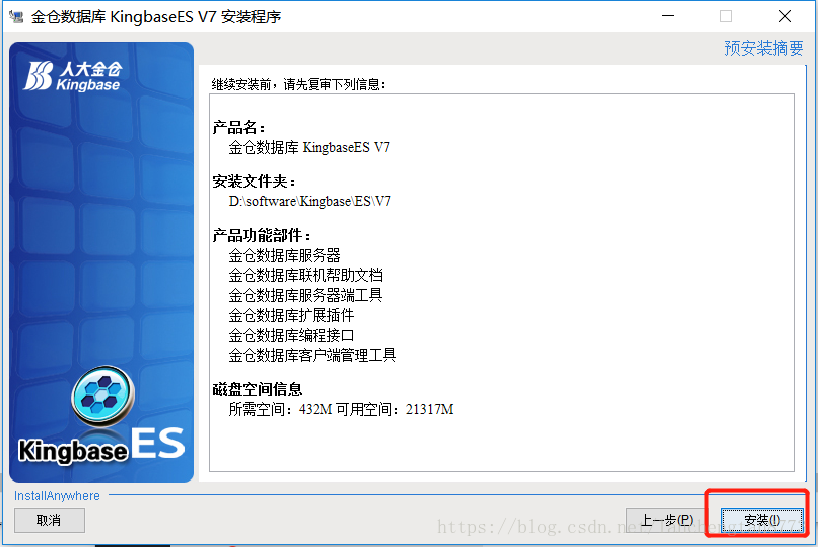The image size is (818, 547).
Task: Click the 人大金仓 Kingbase brand logo
Action: point(73,76)
